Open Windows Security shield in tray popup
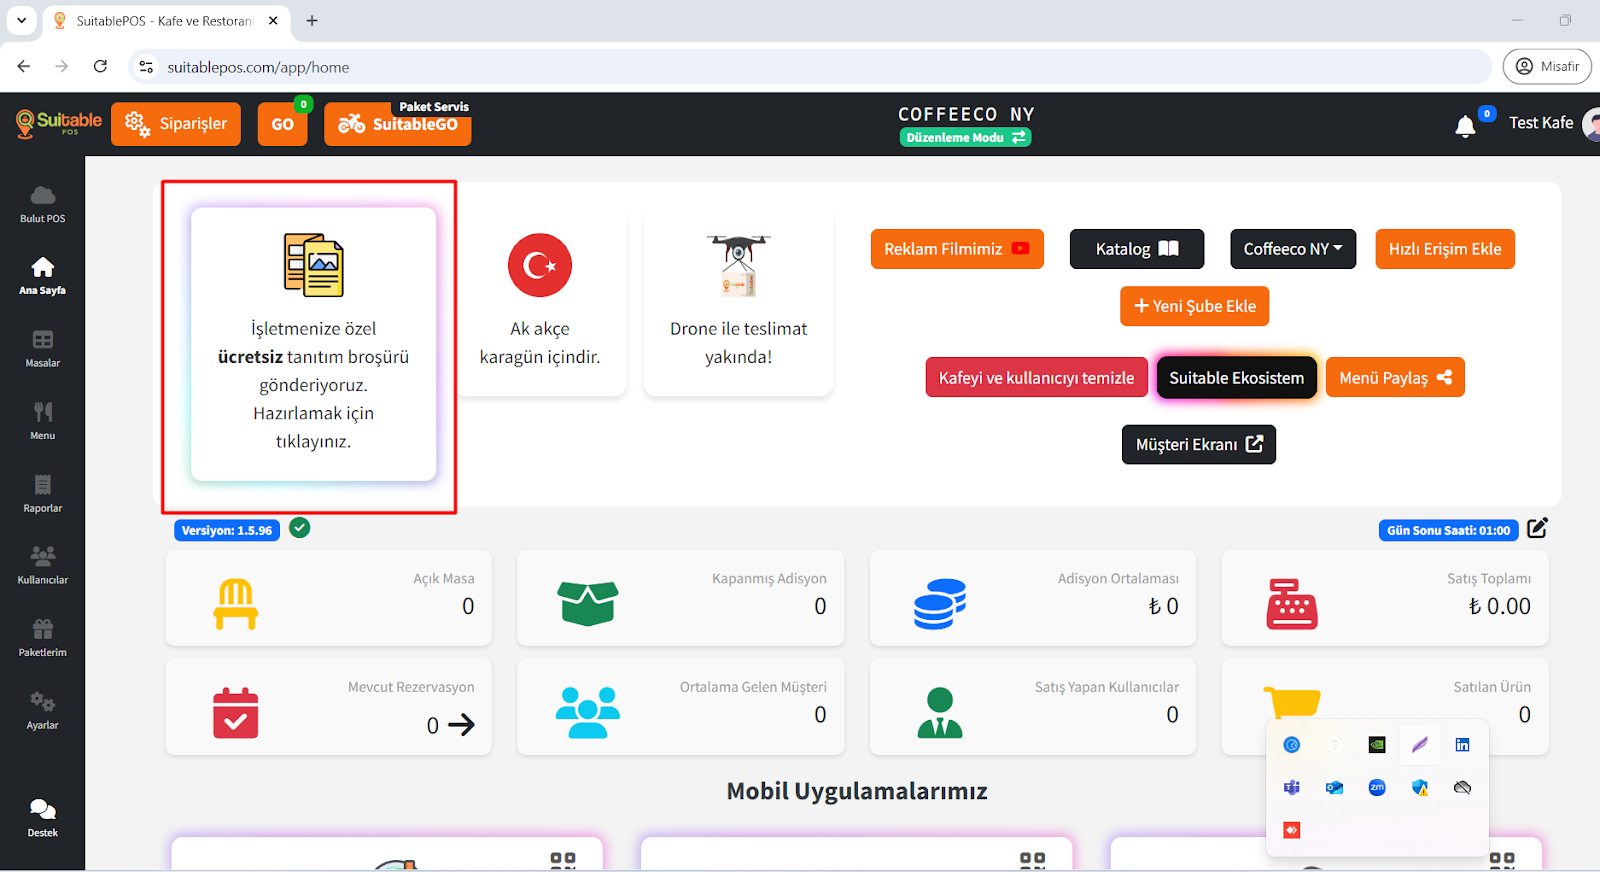 [x=1420, y=788]
